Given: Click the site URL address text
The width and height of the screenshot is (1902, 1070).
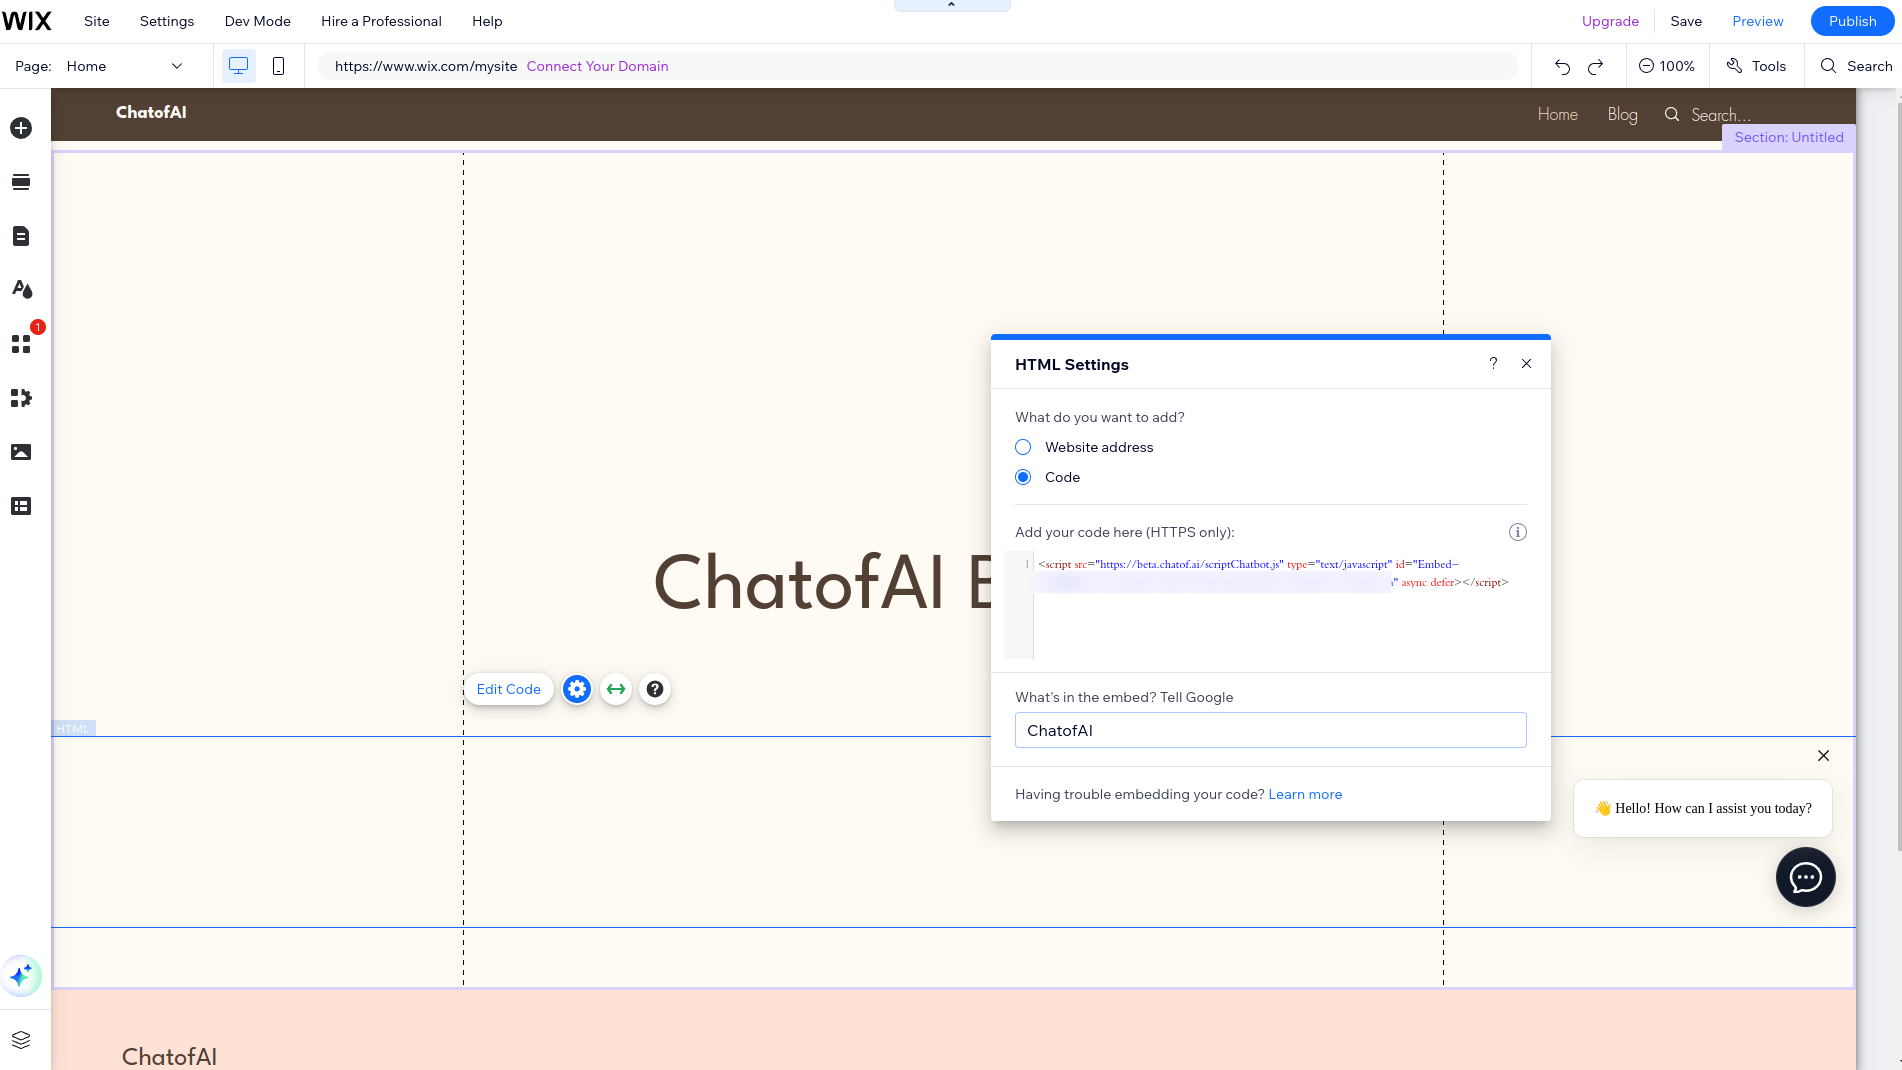Looking at the screenshot, I should pyautogui.click(x=425, y=66).
